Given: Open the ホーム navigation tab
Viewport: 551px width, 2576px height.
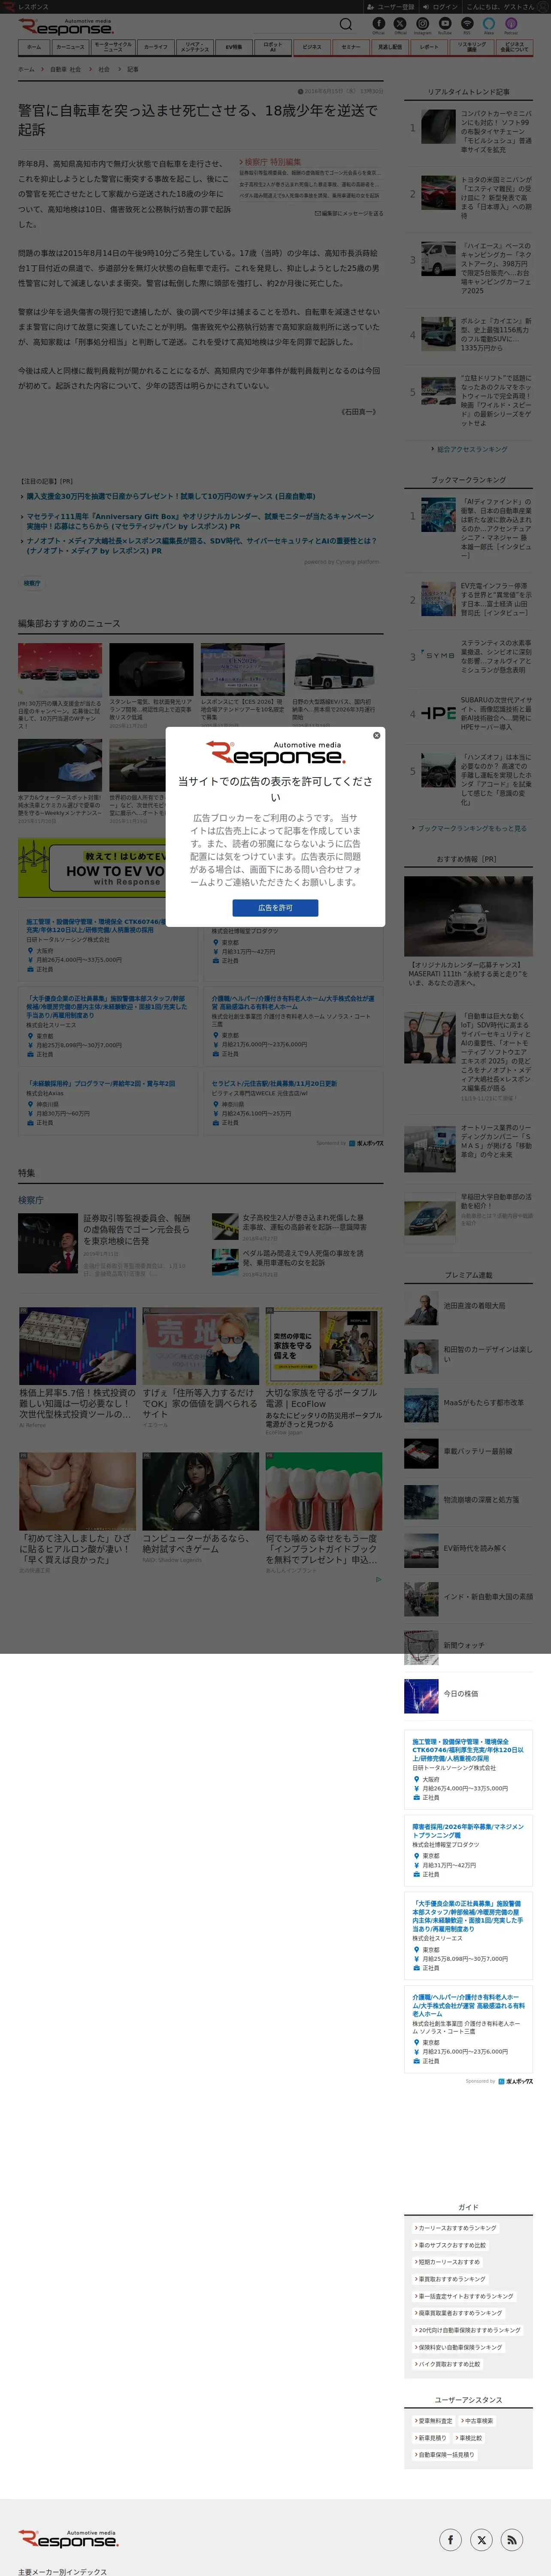Looking at the screenshot, I should tap(34, 47).
